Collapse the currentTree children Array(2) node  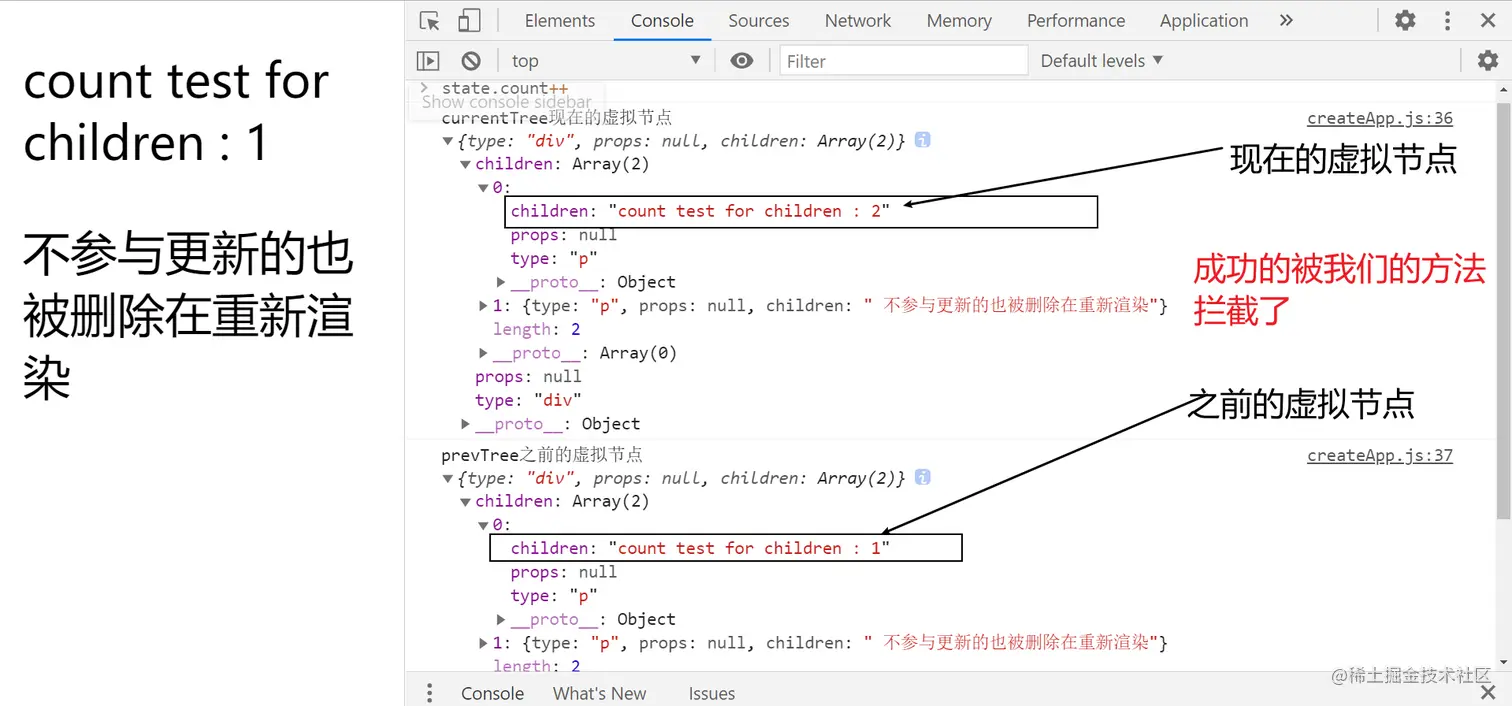pos(466,164)
